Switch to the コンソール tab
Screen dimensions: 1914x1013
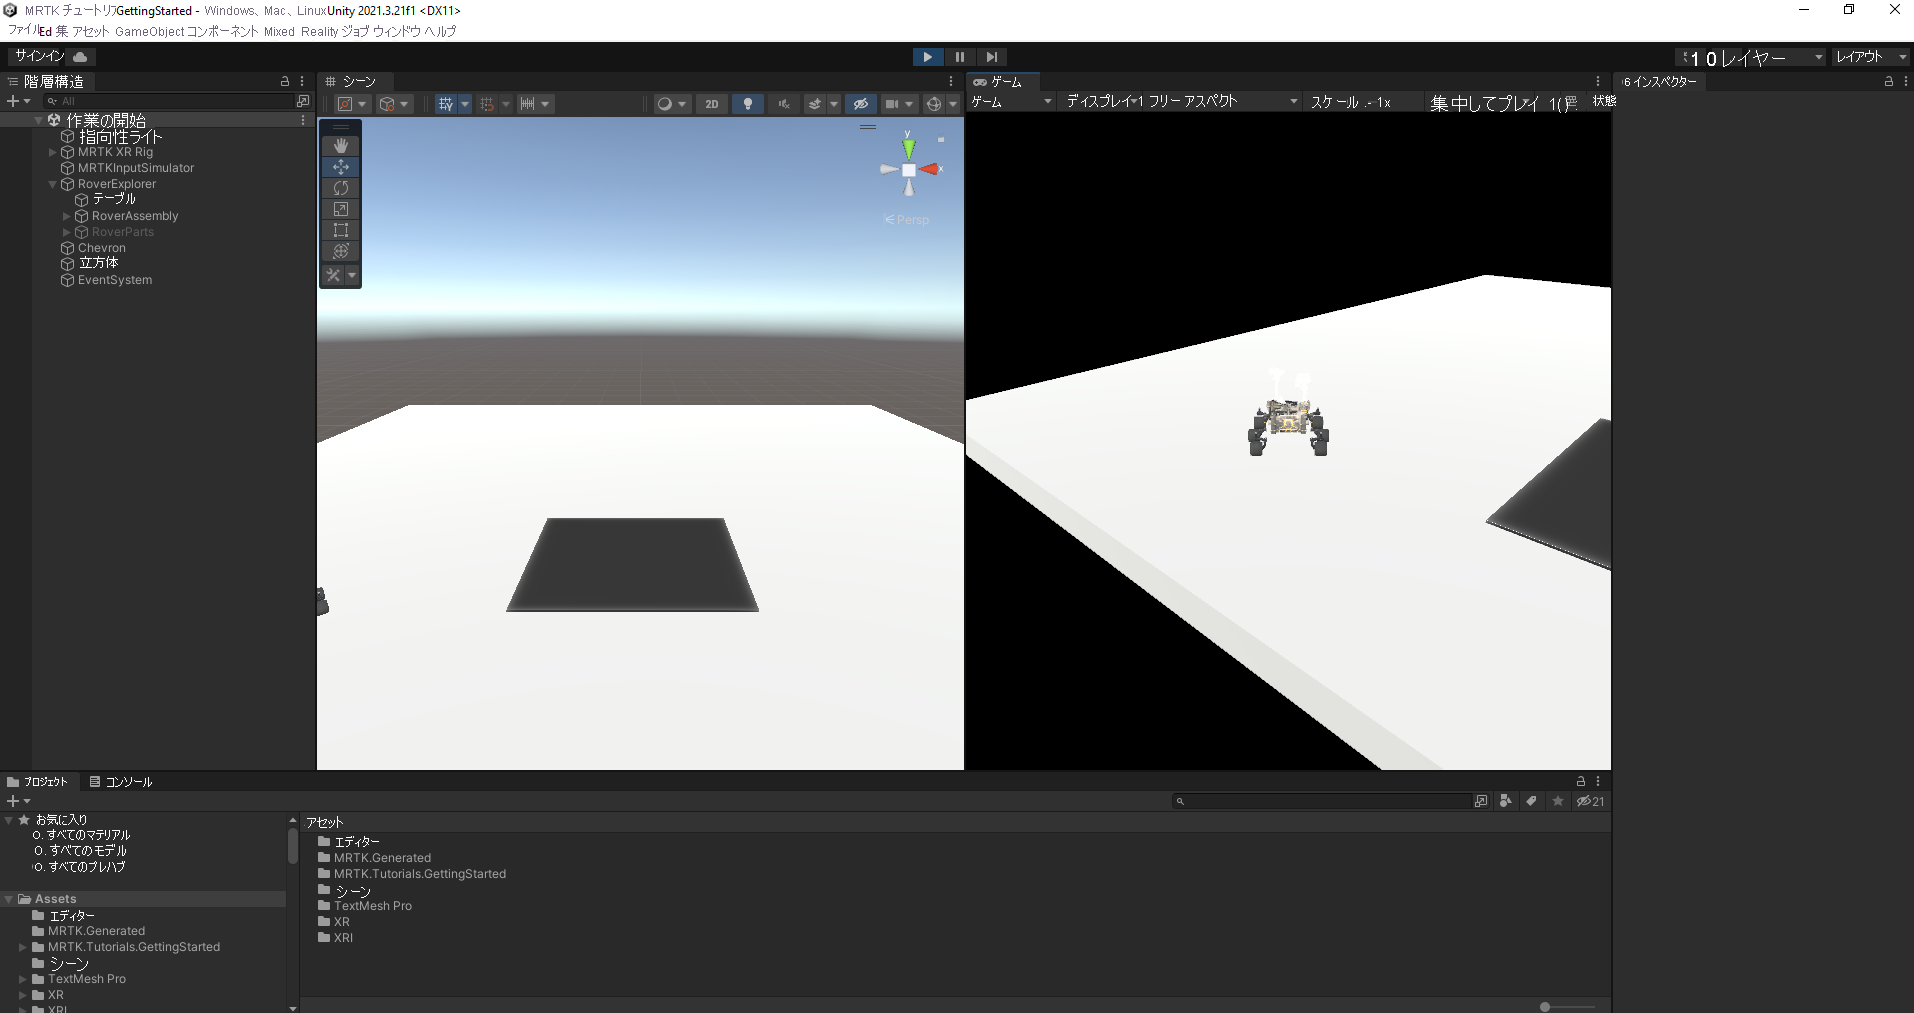coord(121,782)
